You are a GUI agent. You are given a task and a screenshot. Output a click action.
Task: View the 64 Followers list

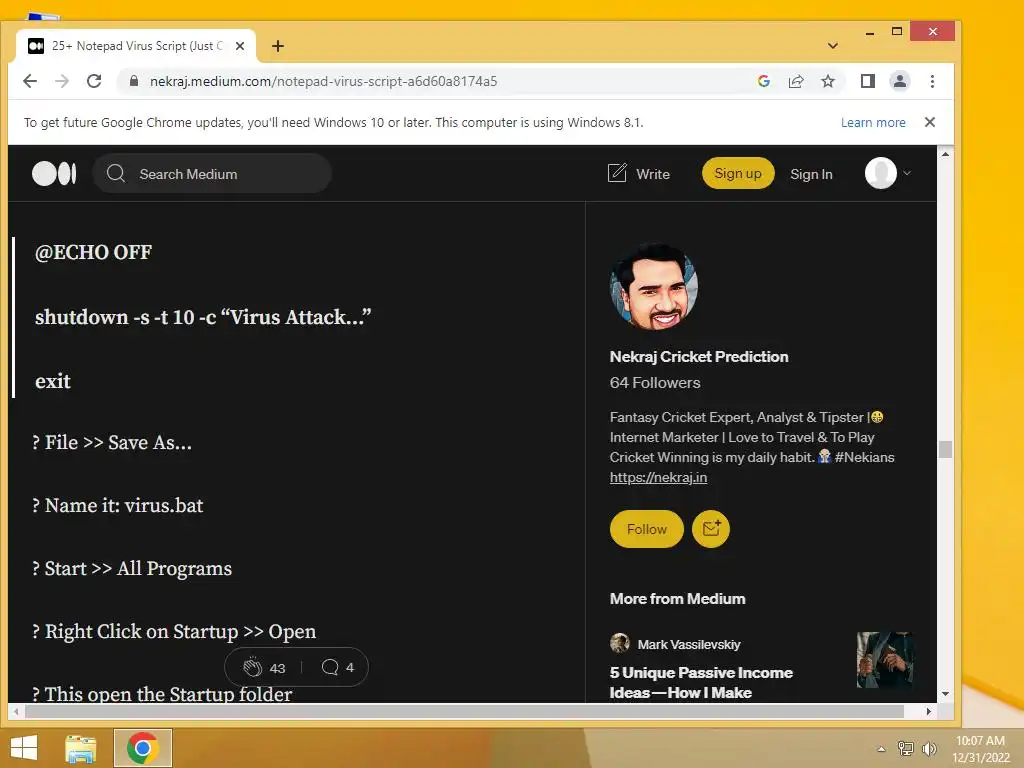tap(655, 383)
